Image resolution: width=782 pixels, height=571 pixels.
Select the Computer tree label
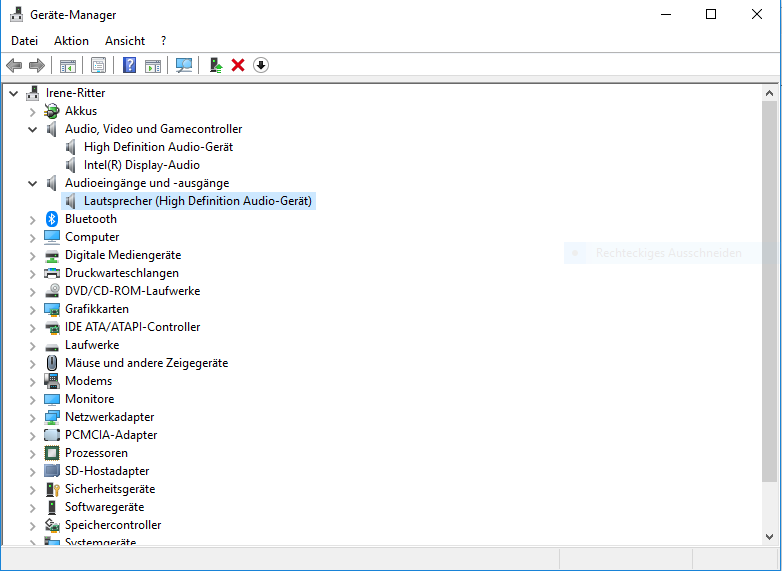click(92, 237)
